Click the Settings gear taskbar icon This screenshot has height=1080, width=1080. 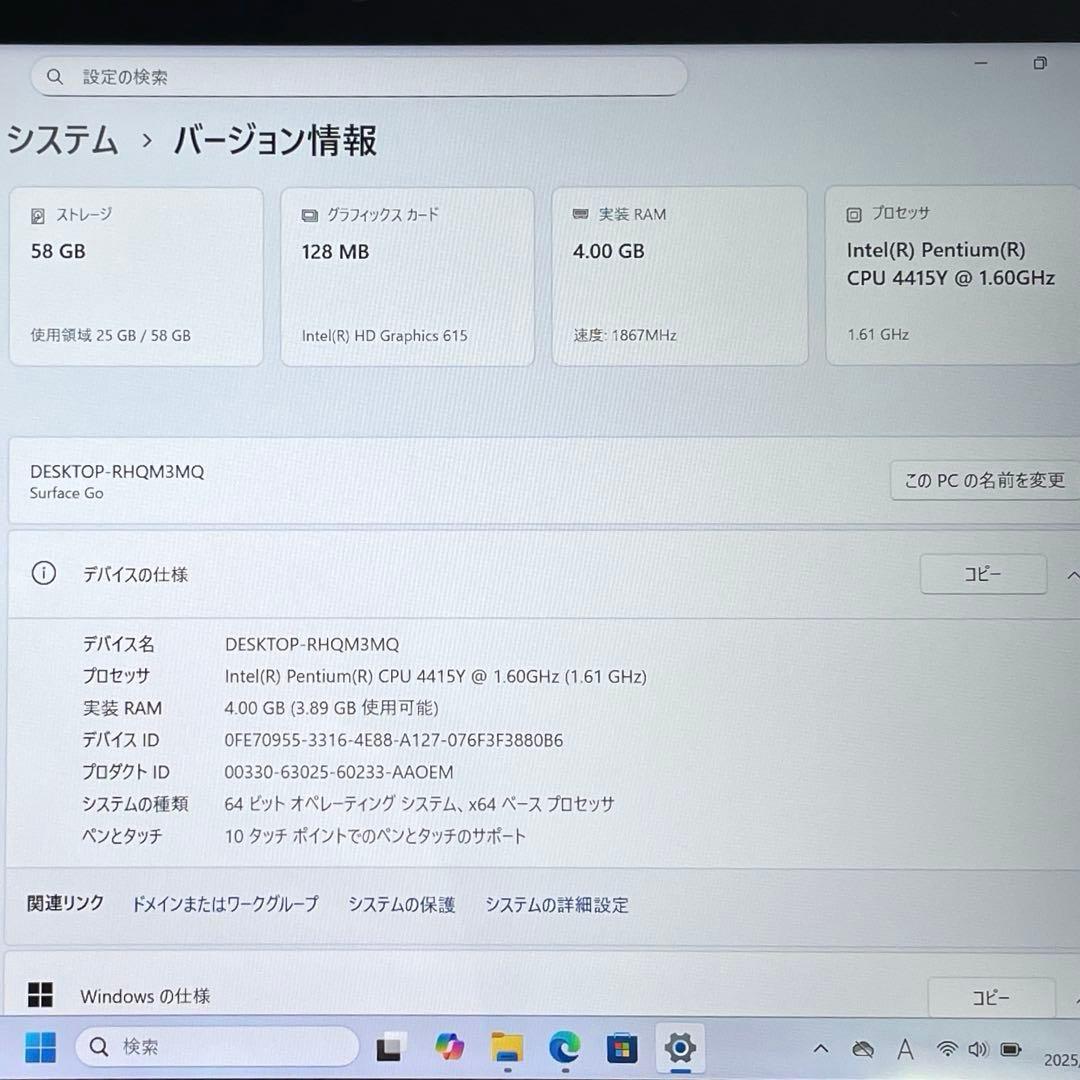(680, 1048)
